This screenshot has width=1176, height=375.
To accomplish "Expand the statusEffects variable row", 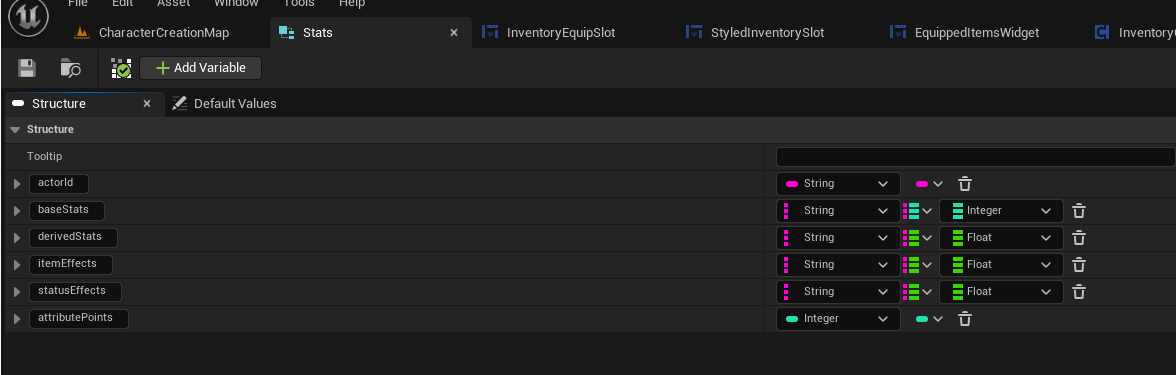I will coord(16,292).
